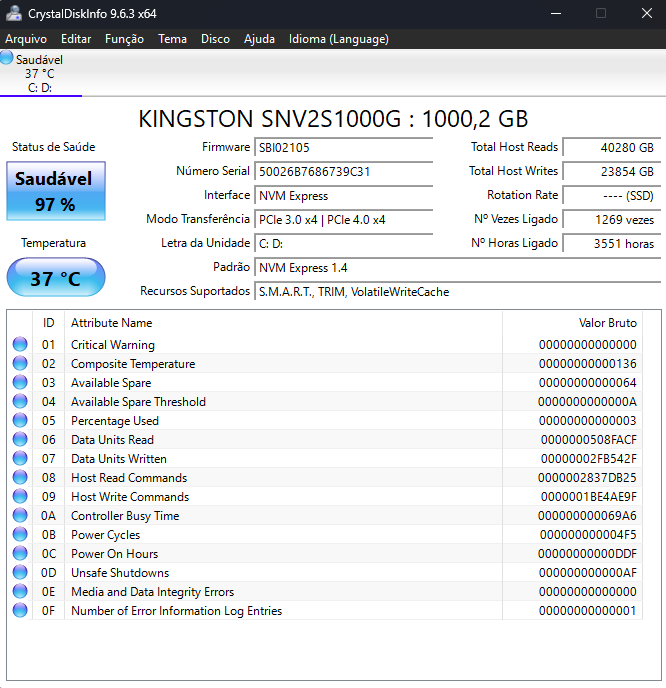Select the Percentage Used attribute name
Screen dimensions: 666x688
(115, 421)
